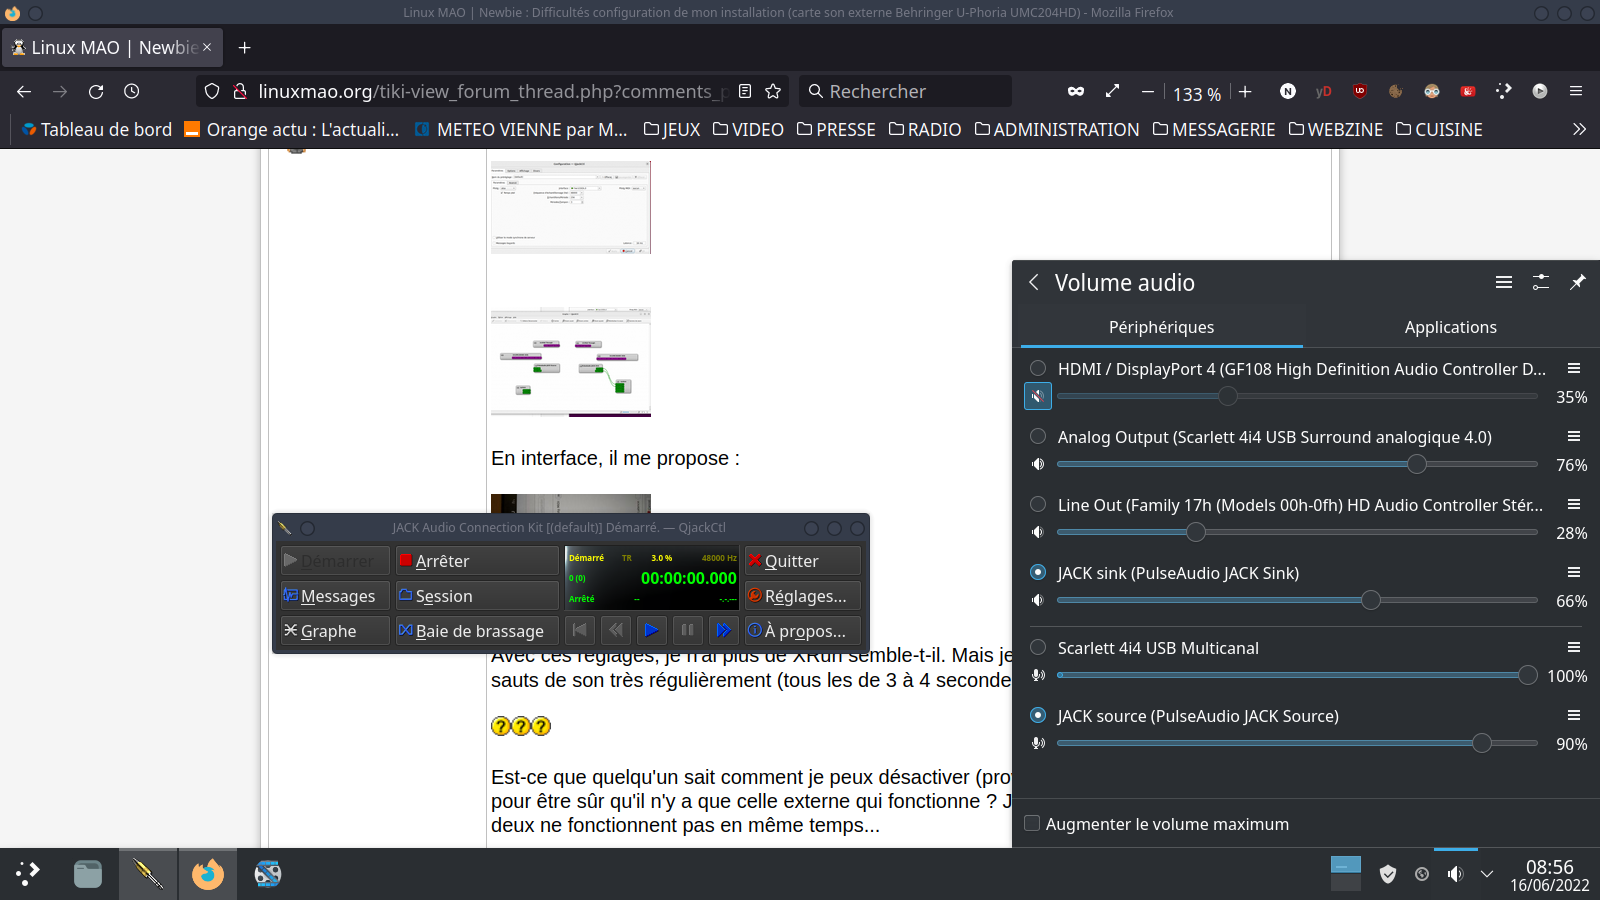The height and width of the screenshot is (900, 1600).
Task: Click the linuxmao.org address bar
Action: 492,91
